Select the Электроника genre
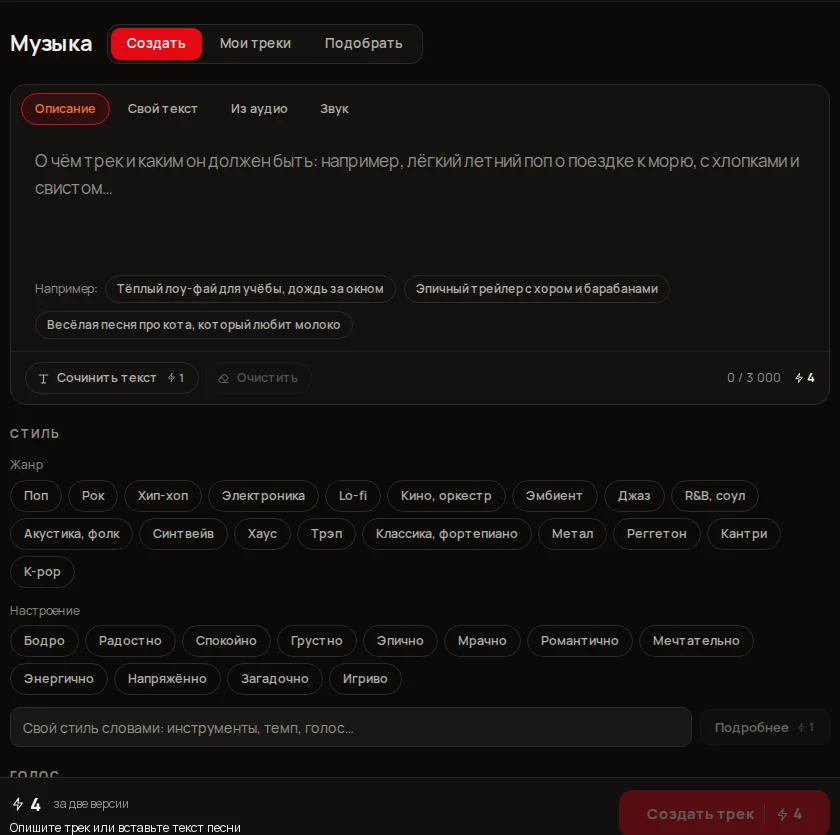The width and height of the screenshot is (840, 835). tap(263, 496)
